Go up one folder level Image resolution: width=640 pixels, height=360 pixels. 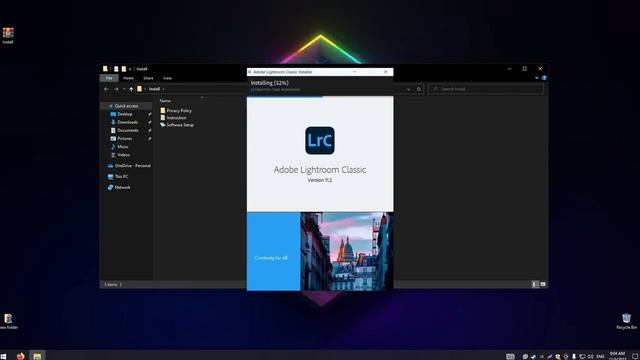click(131, 89)
